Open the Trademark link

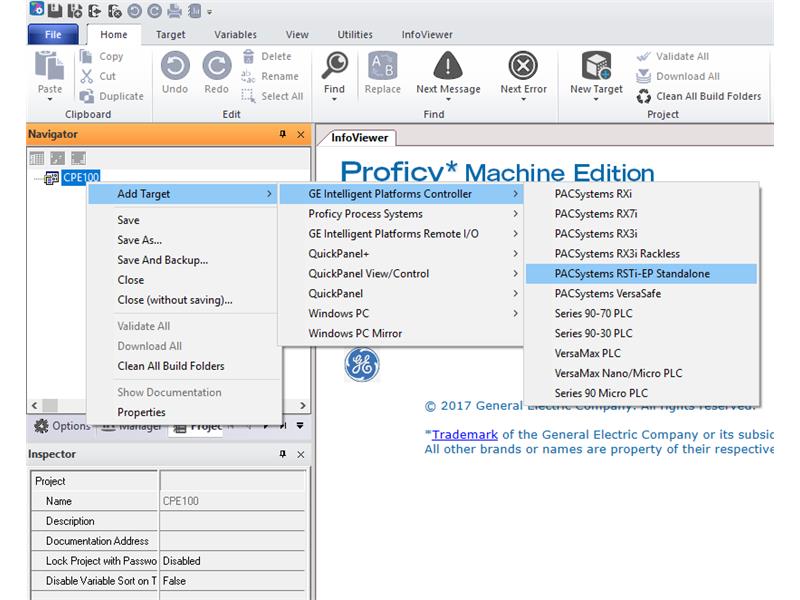tap(465, 435)
